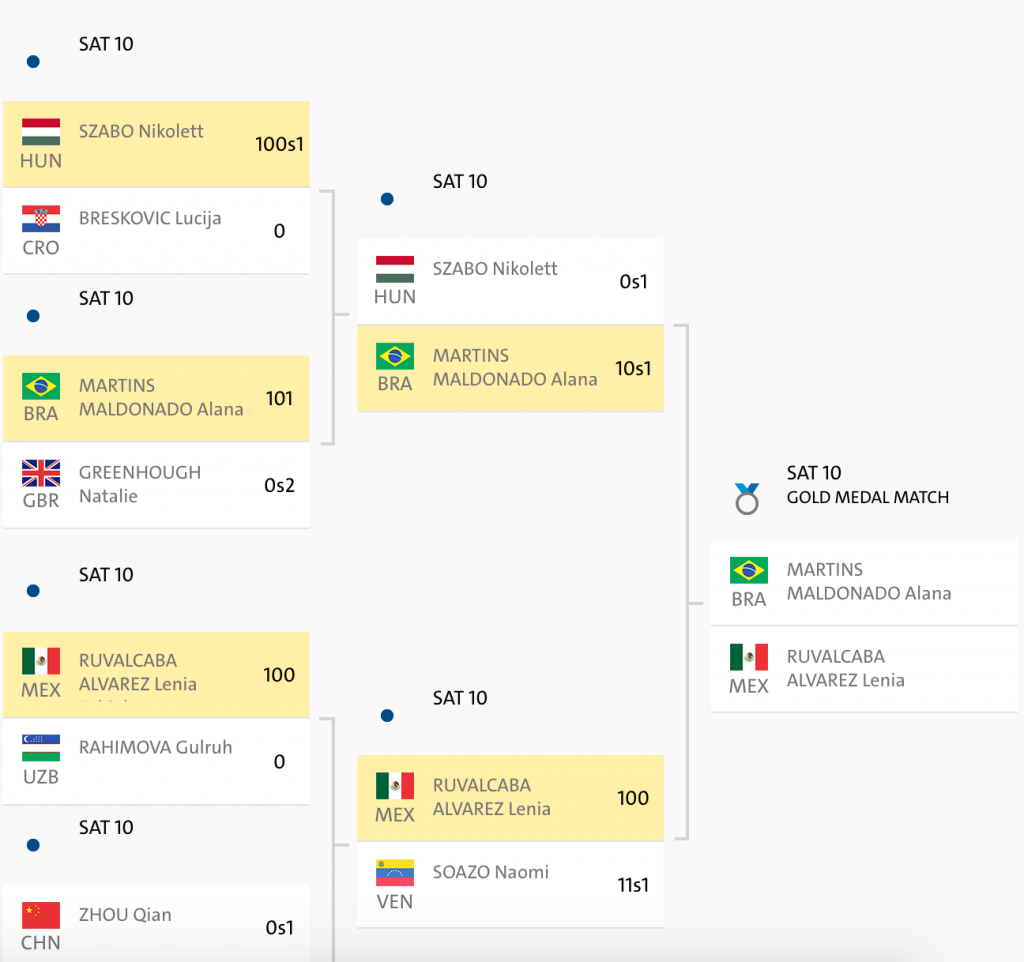Viewport: 1024px width, 962px height.
Task: Click Mexico flag in the gold medal match
Action: click(749, 657)
